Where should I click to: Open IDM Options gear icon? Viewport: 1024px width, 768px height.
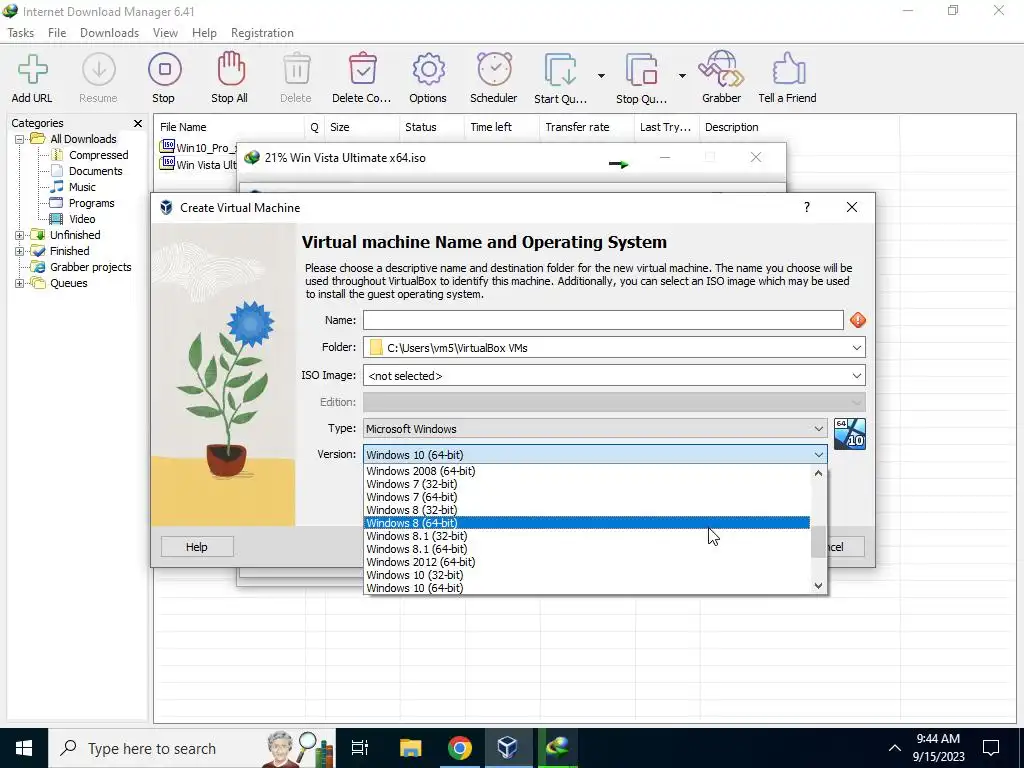[428, 69]
